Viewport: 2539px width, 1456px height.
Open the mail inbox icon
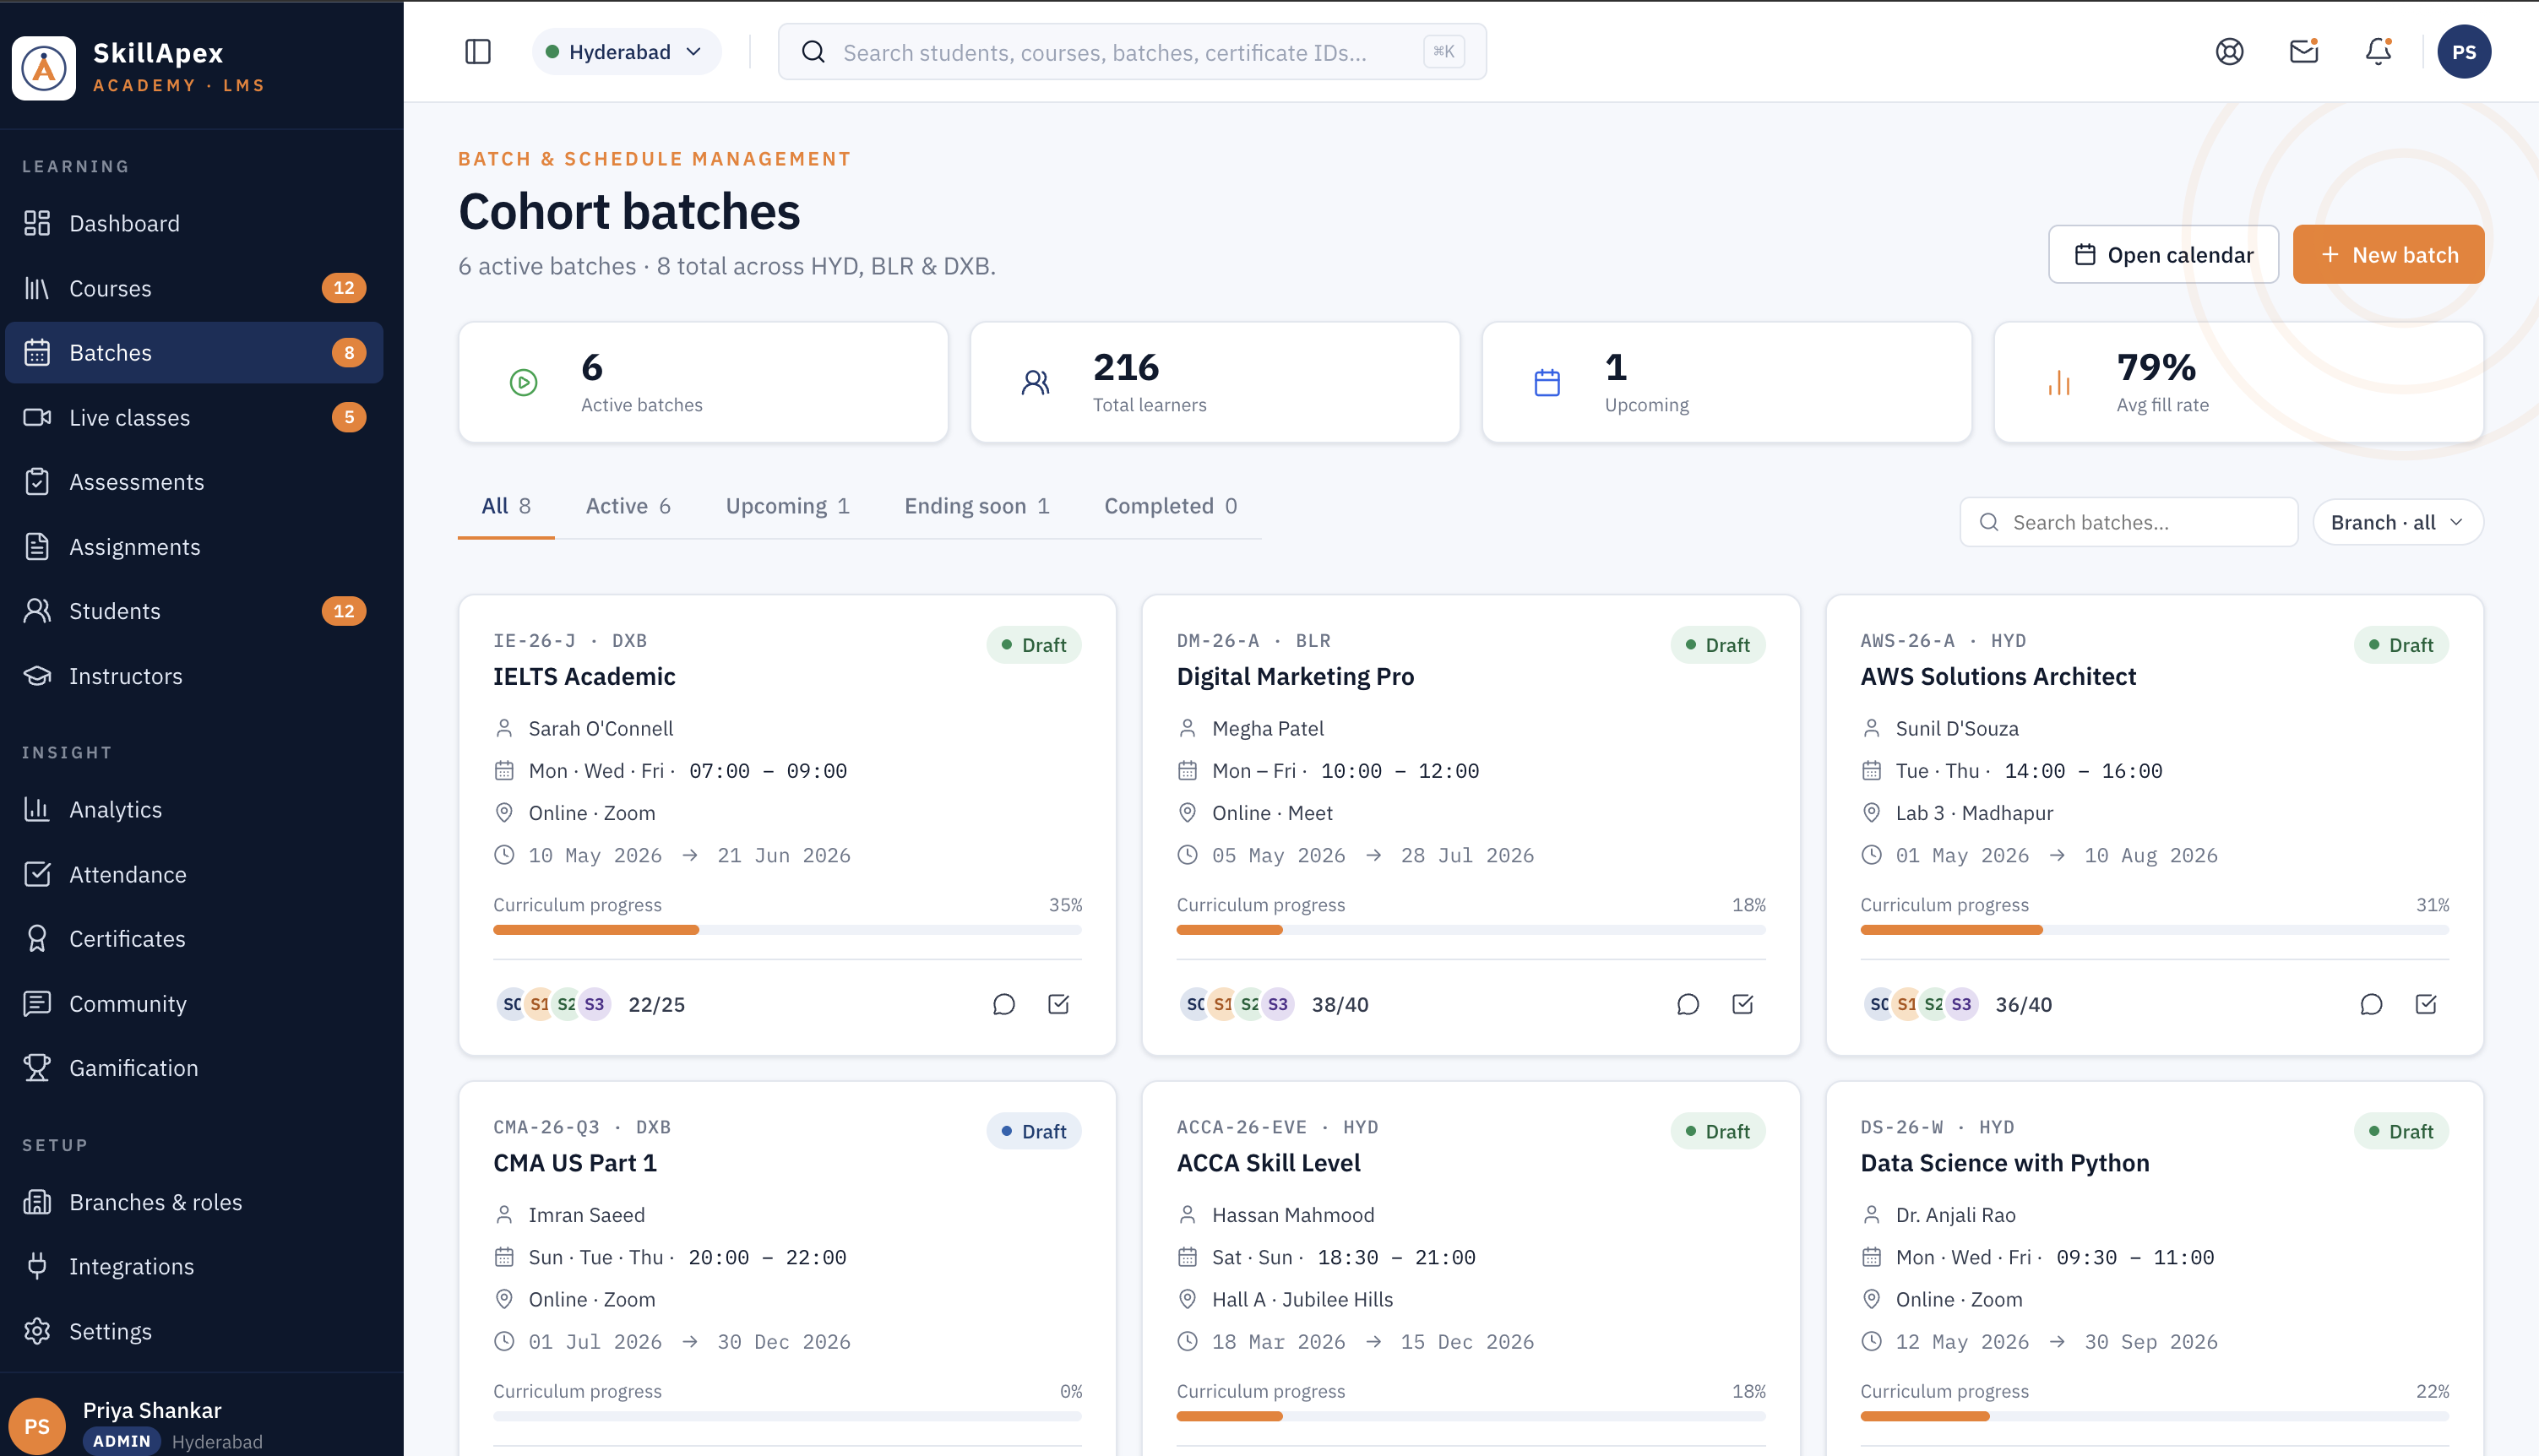click(2304, 52)
